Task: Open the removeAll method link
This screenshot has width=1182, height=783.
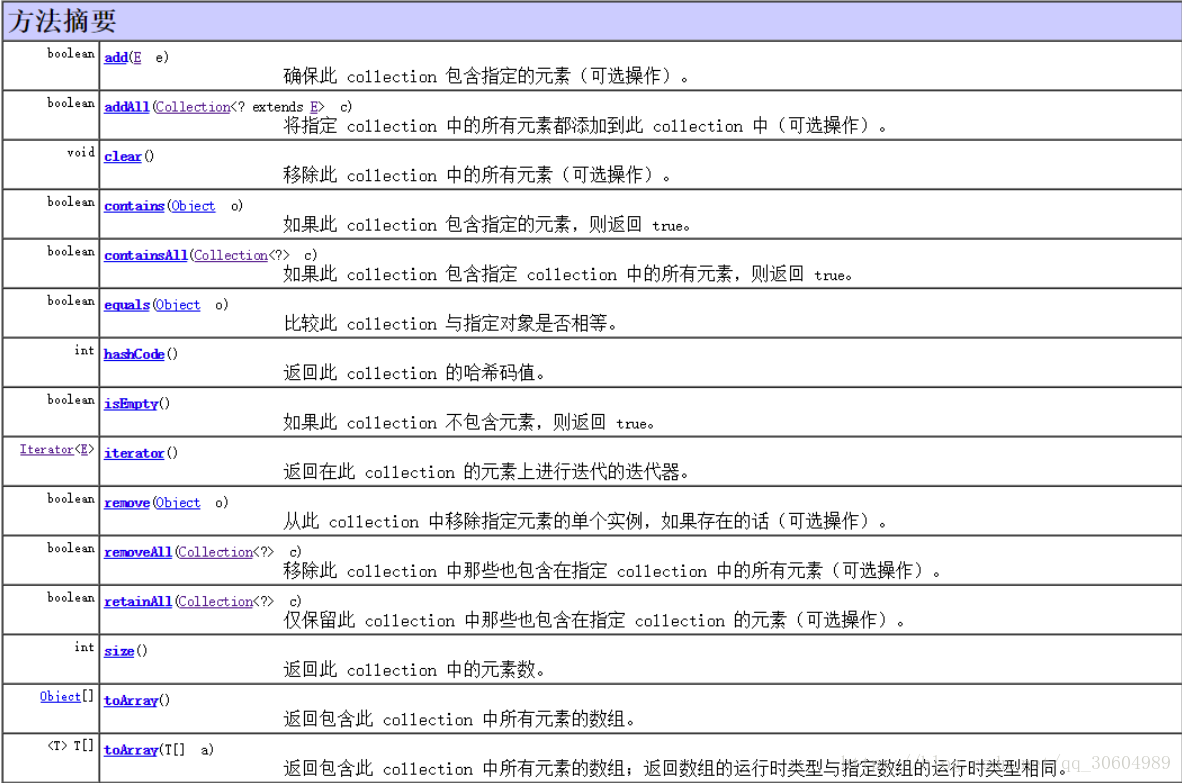Action: [x=138, y=552]
